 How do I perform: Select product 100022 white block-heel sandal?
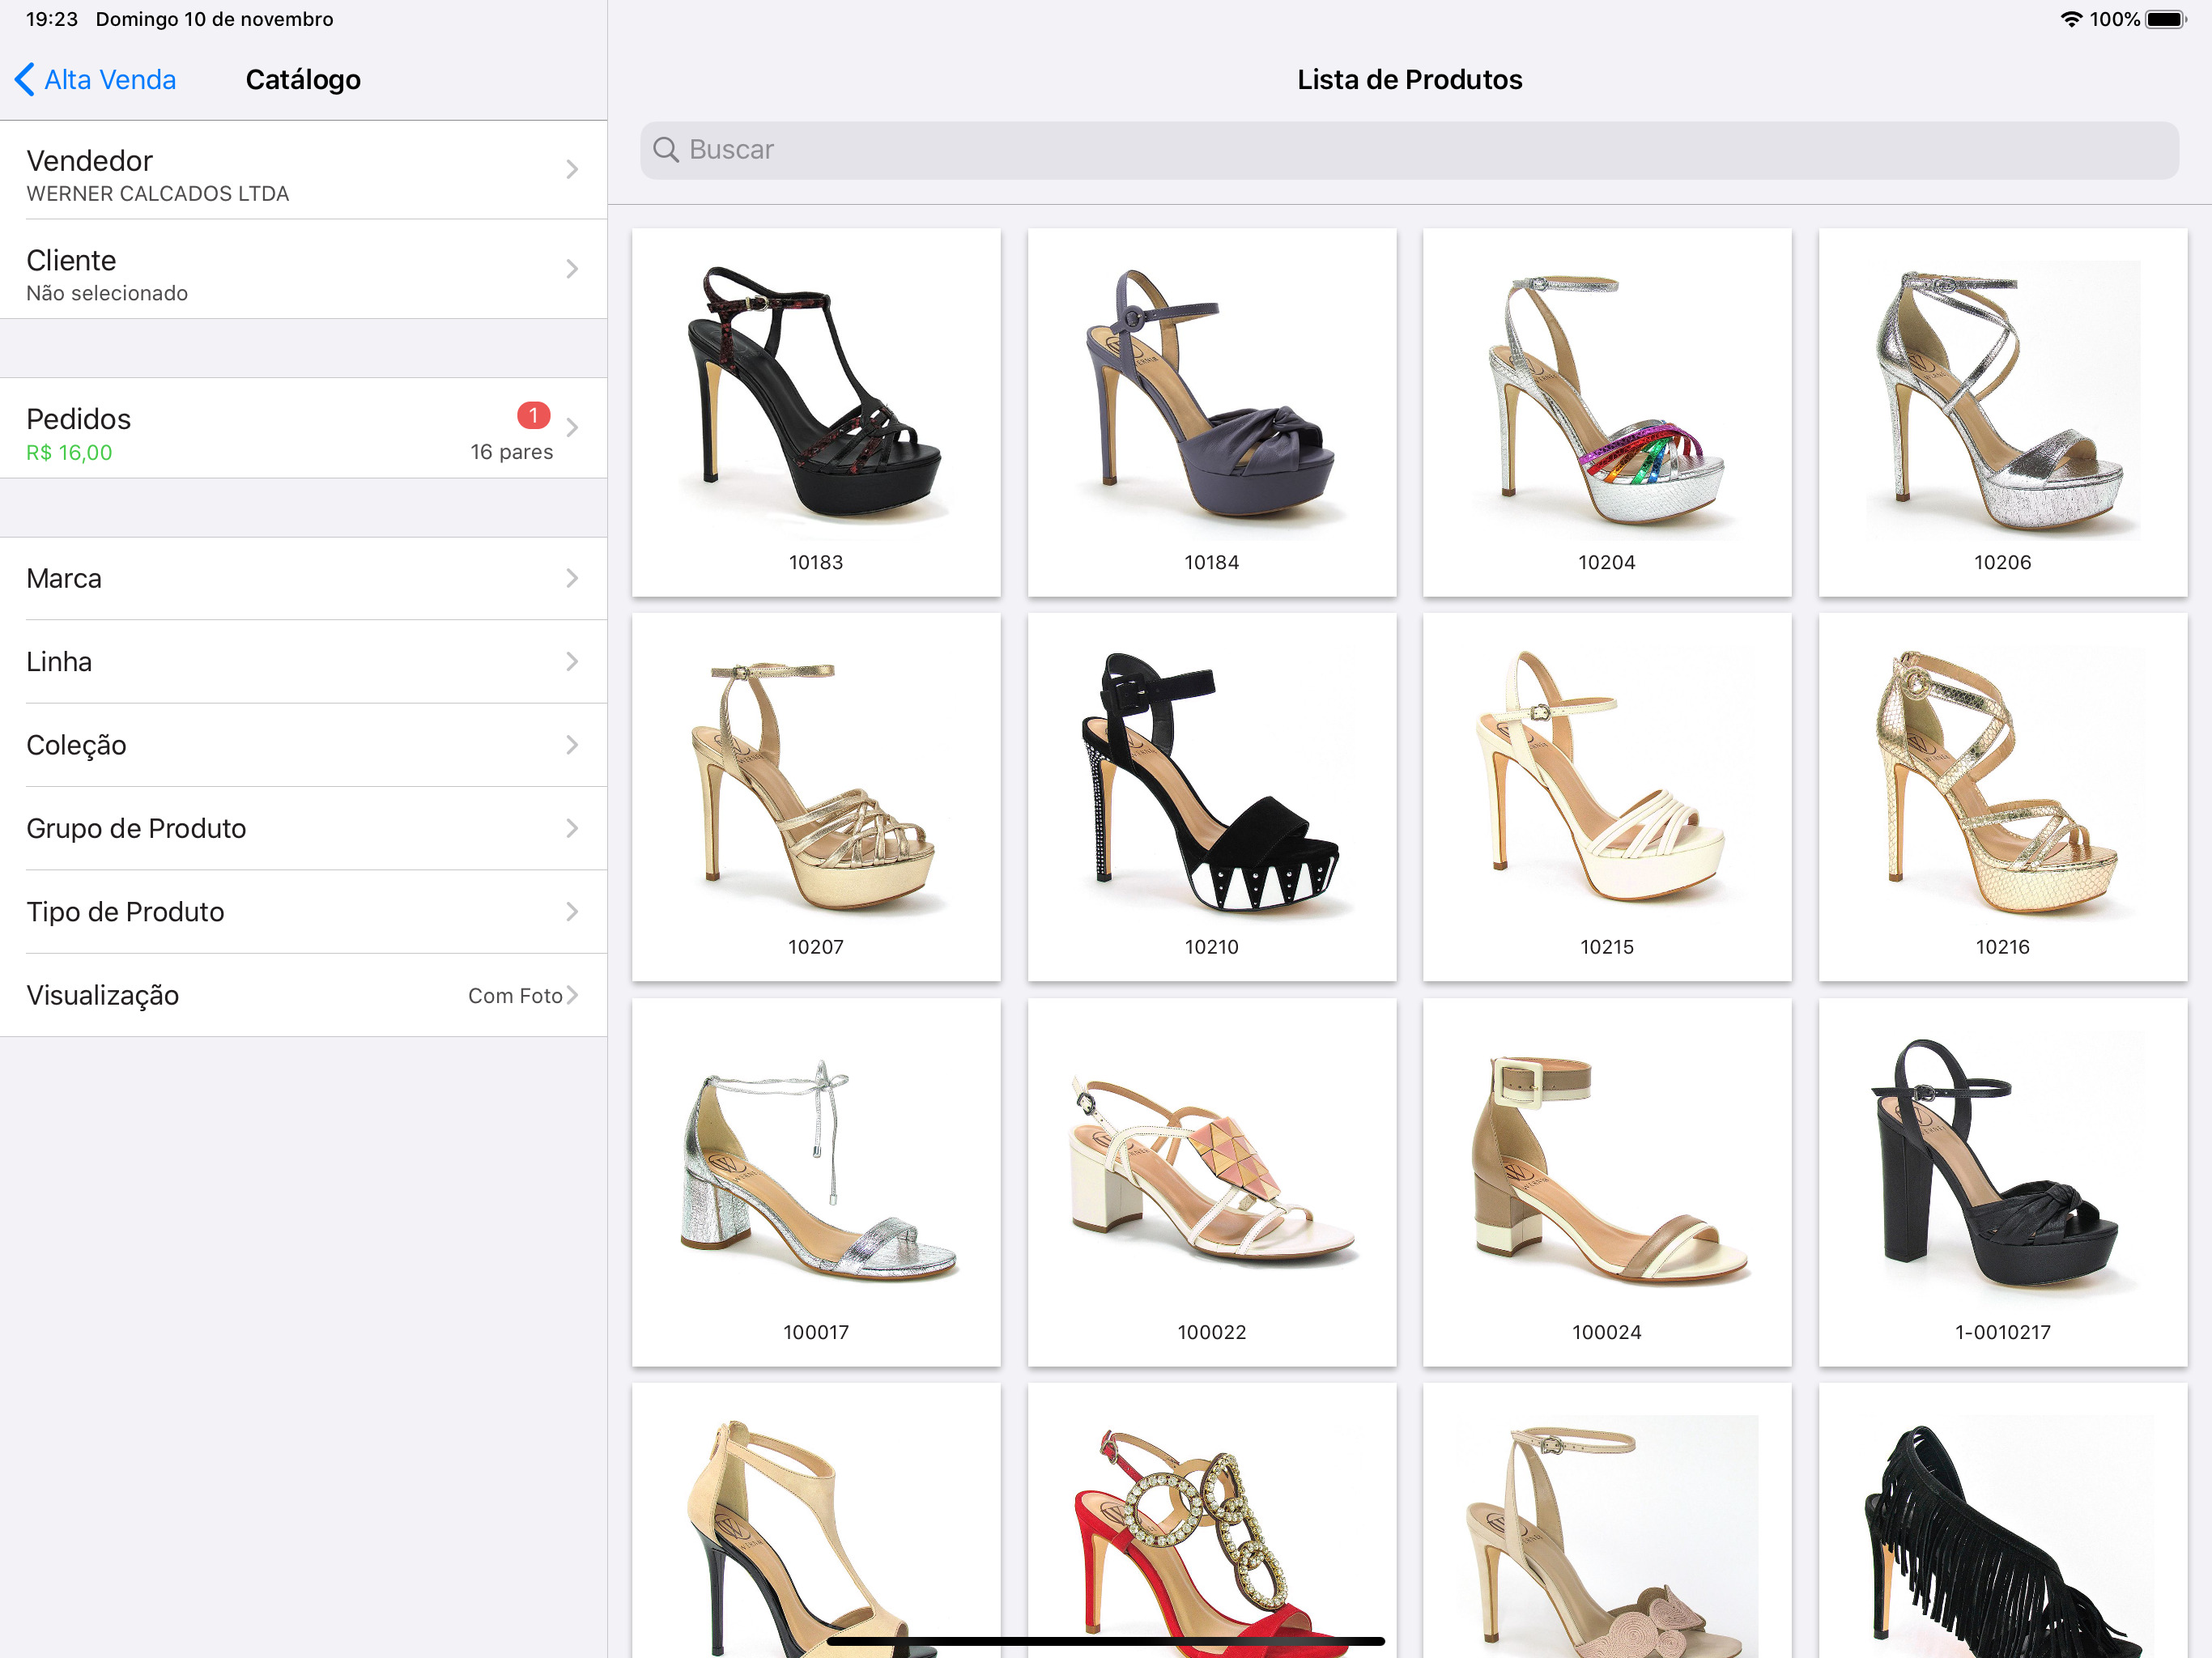point(1211,1170)
